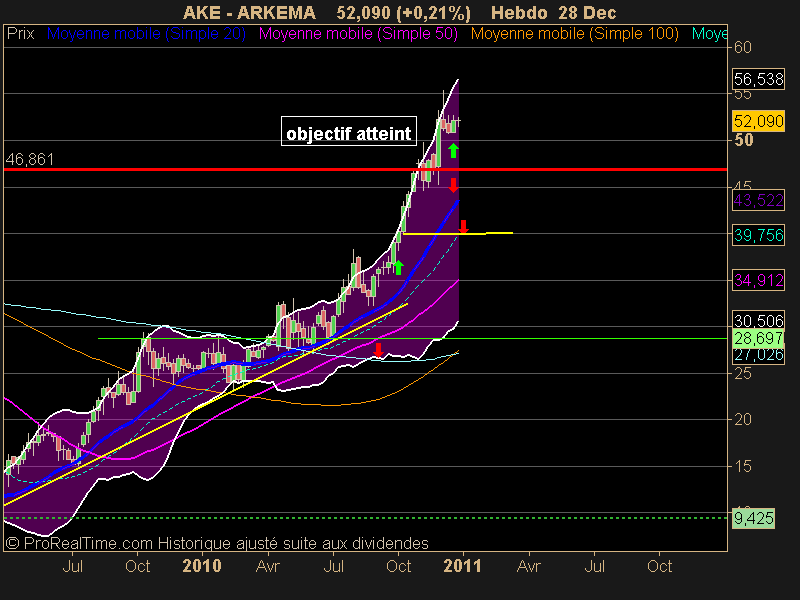Click the price axis value 20
800x600 pixels.
[743, 419]
